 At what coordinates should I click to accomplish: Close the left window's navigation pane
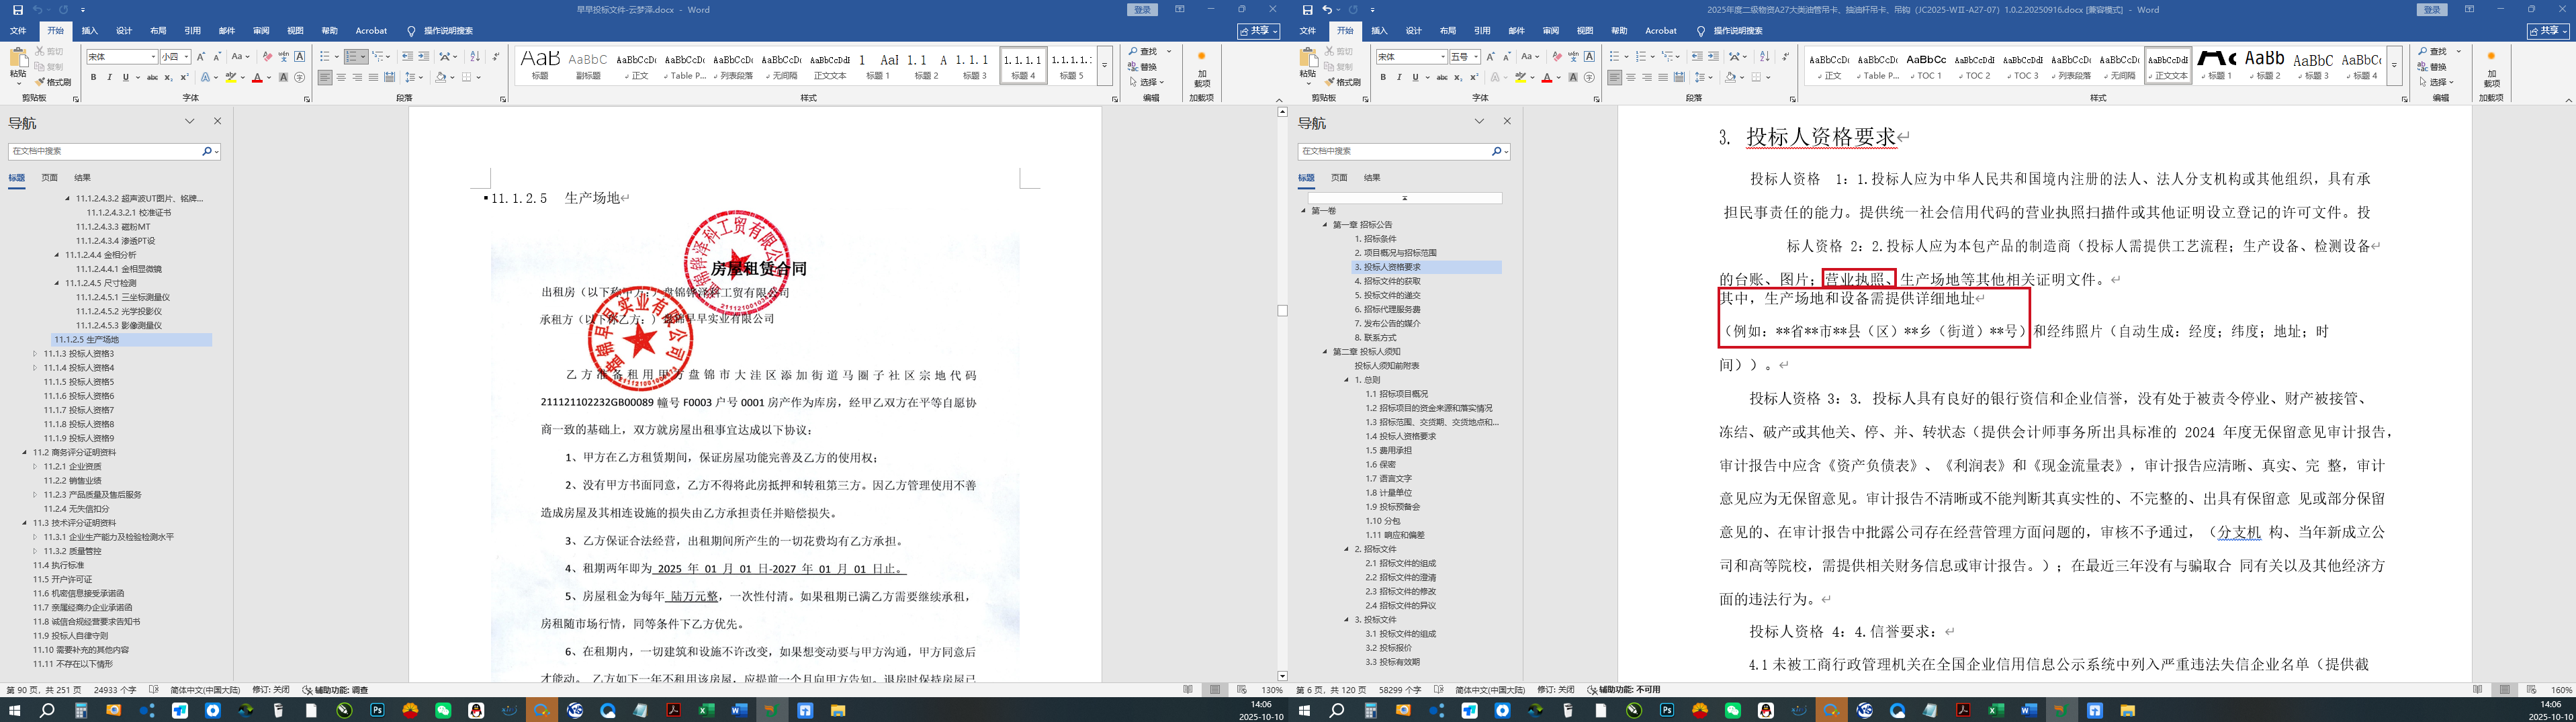[217, 121]
